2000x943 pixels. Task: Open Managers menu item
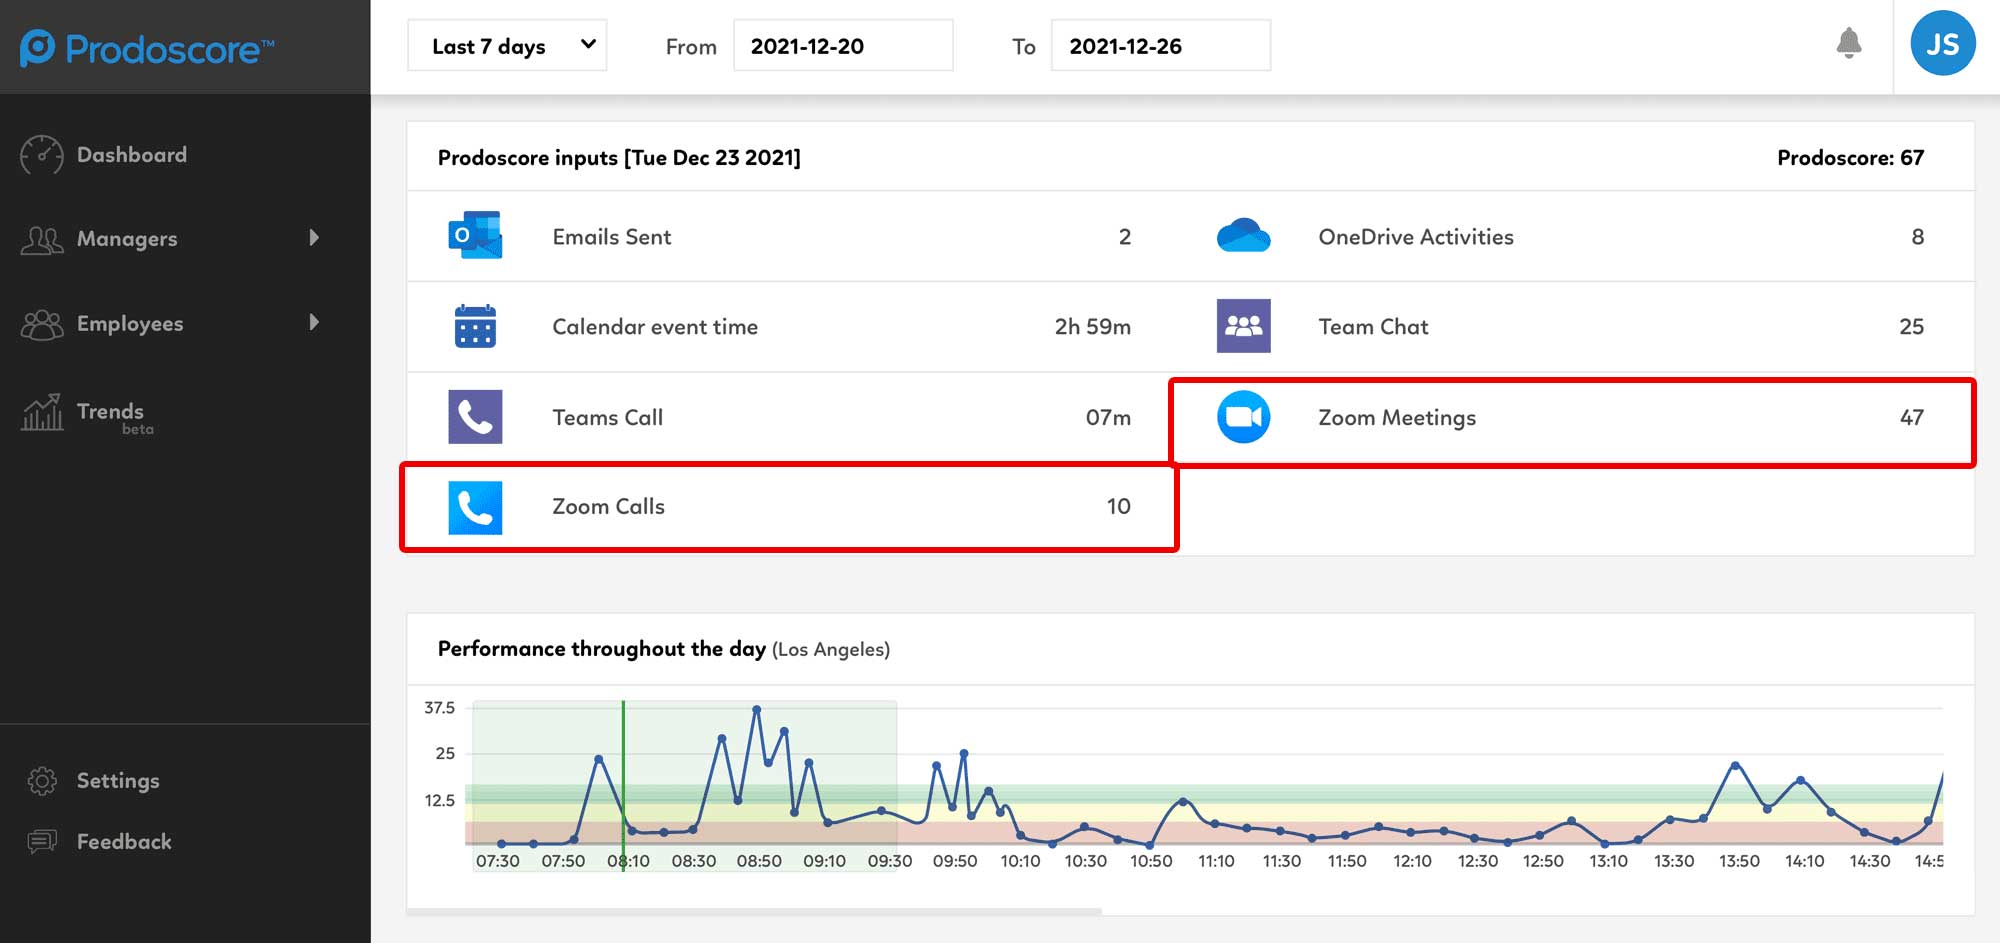click(x=127, y=239)
